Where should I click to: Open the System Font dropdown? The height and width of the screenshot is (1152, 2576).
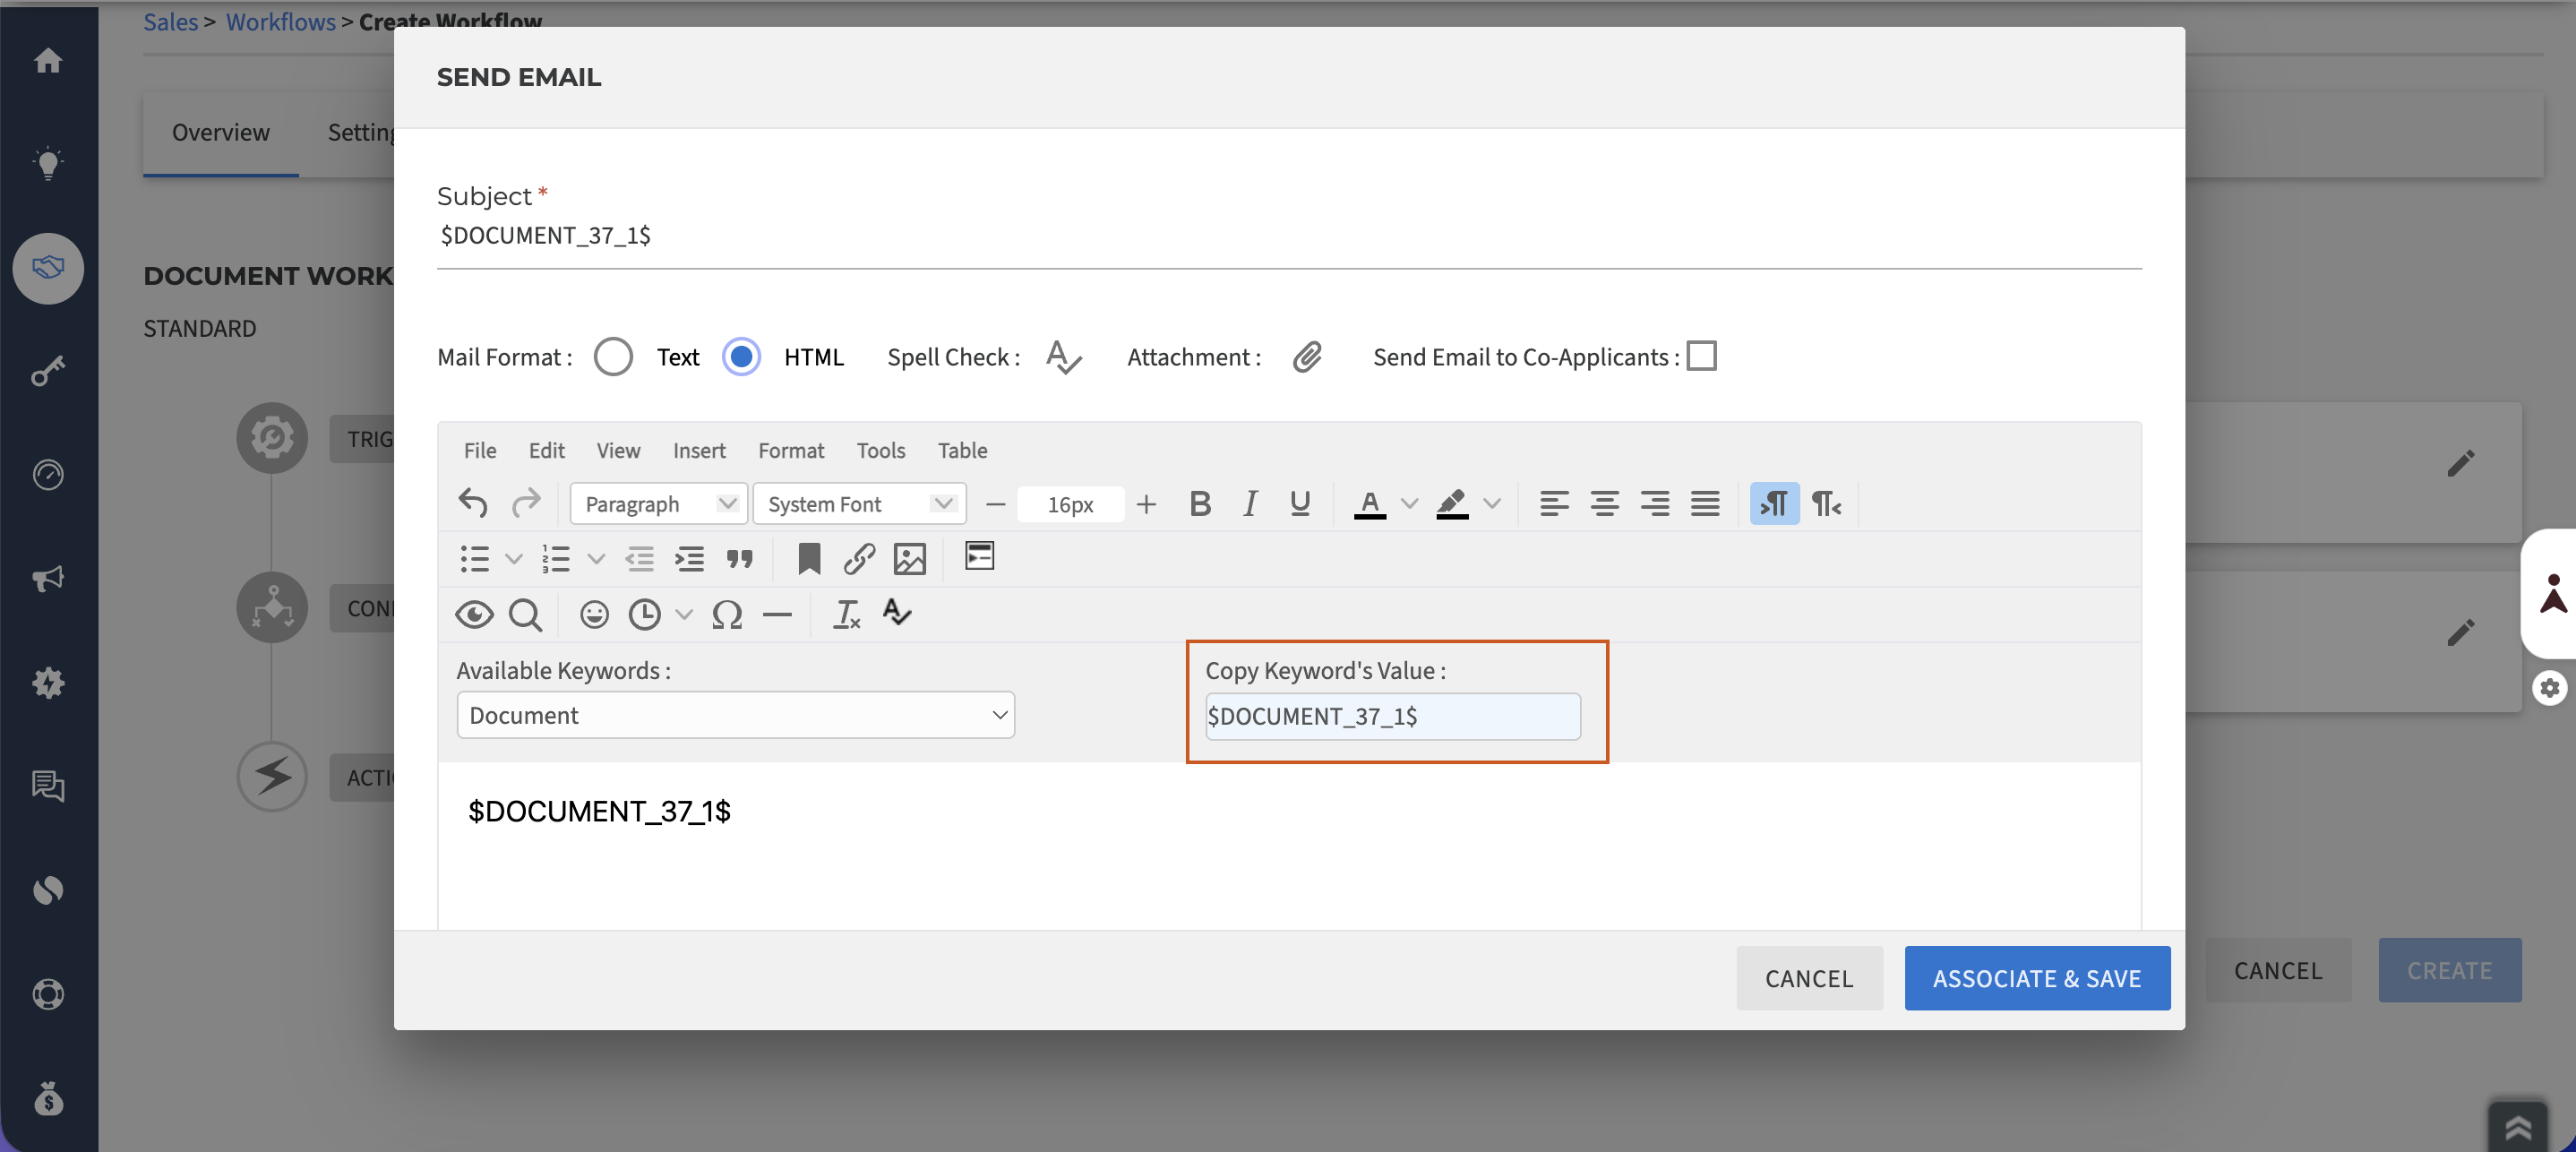pyautogui.click(x=859, y=504)
